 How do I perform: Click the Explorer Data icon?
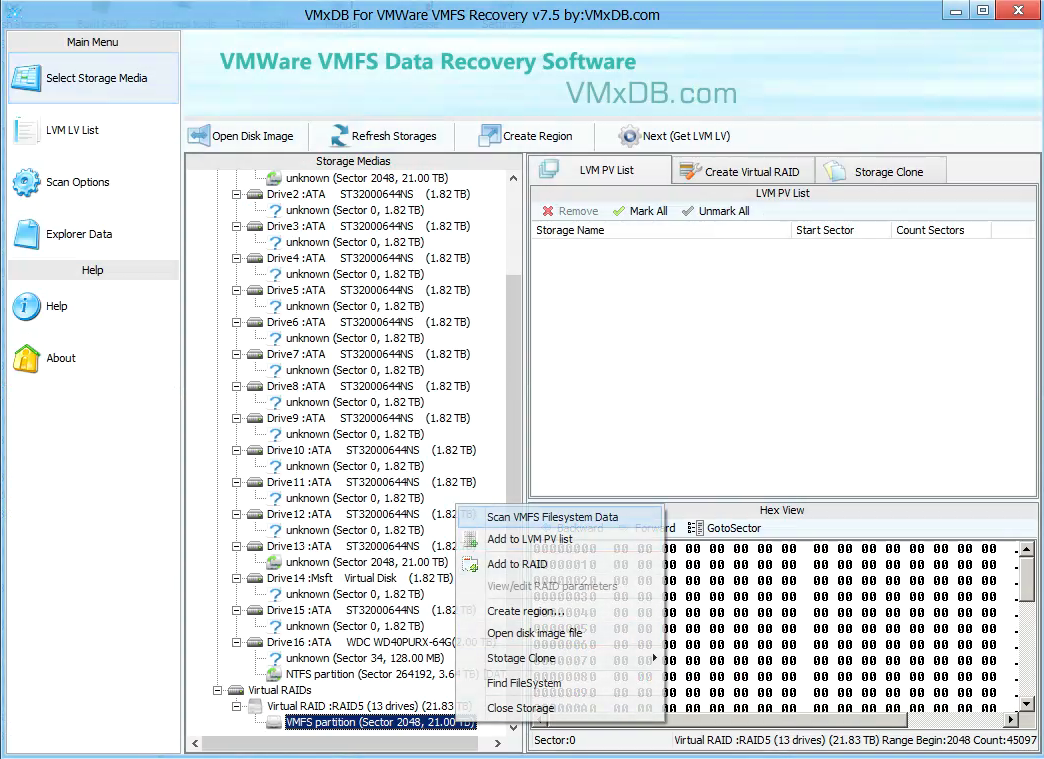click(27, 234)
